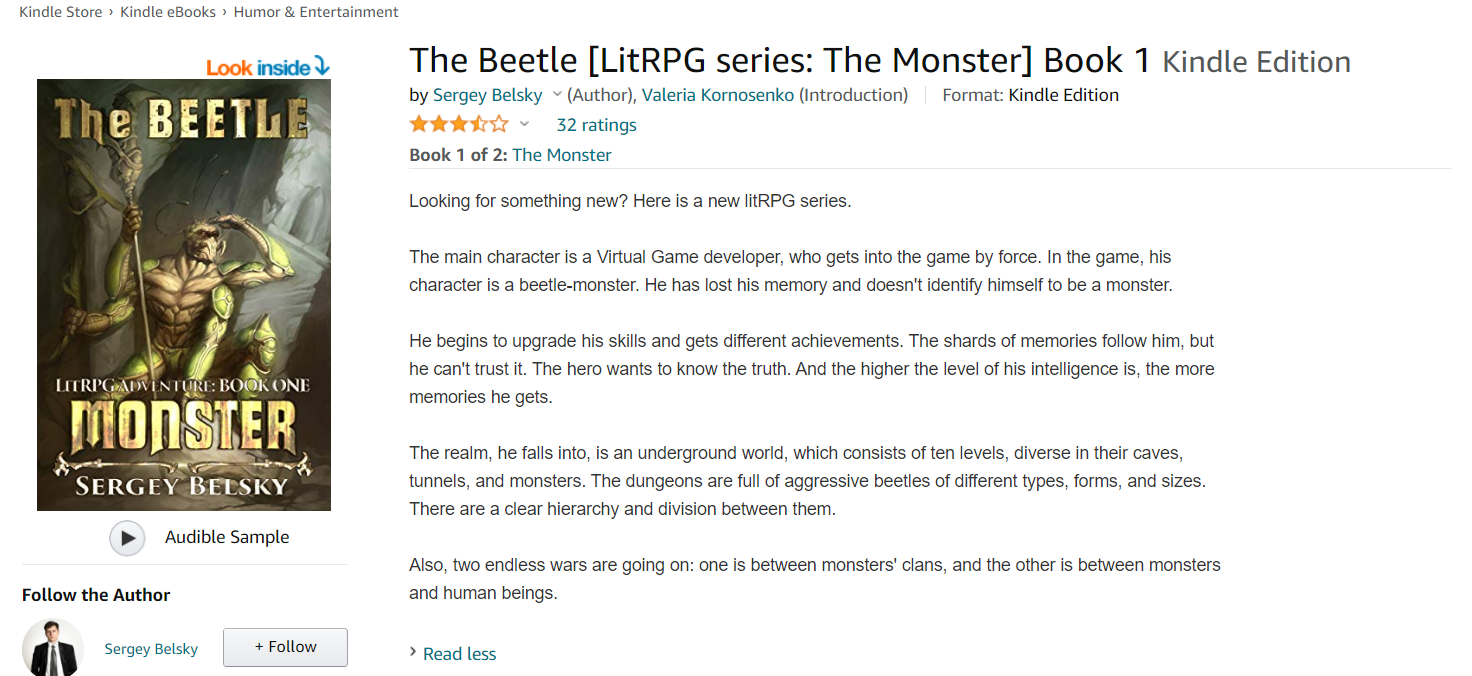This screenshot has height=676, width=1472.
Task: Click Sergey Belsky name under Follow the Author
Action: tap(151, 649)
